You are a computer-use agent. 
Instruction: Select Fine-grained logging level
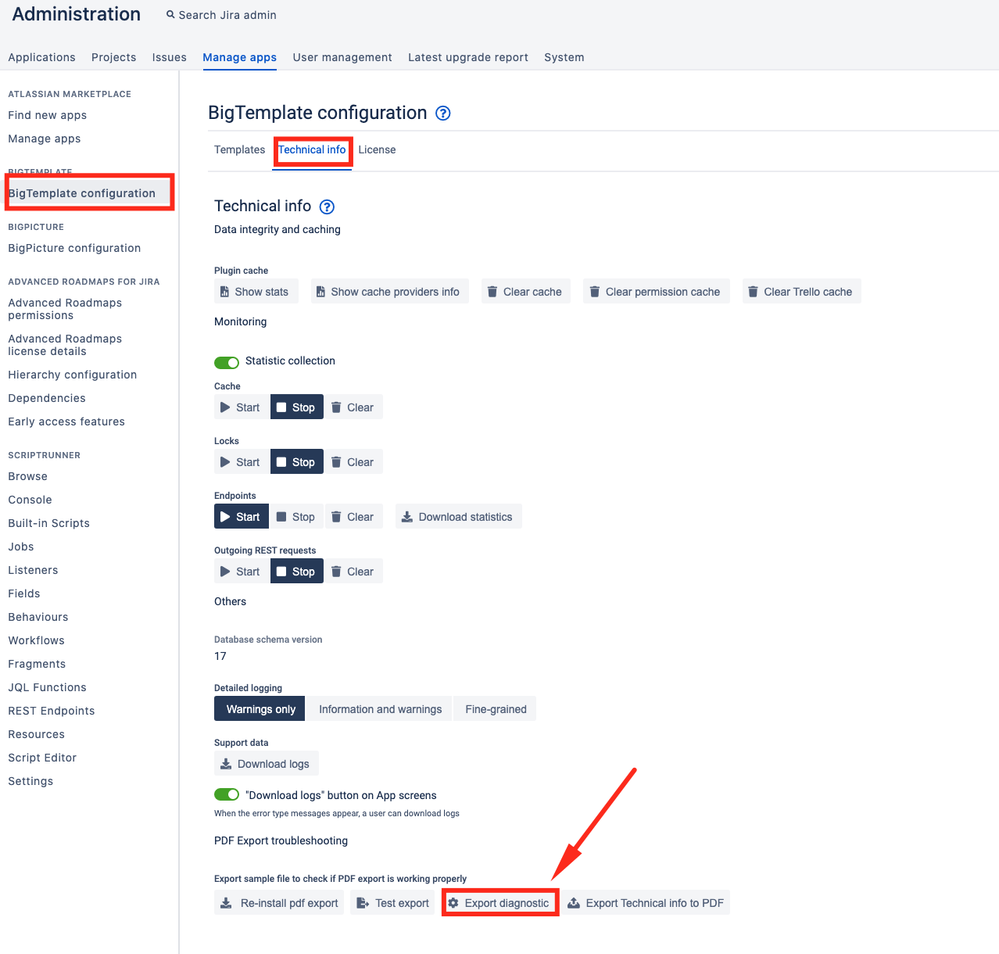click(x=495, y=709)
